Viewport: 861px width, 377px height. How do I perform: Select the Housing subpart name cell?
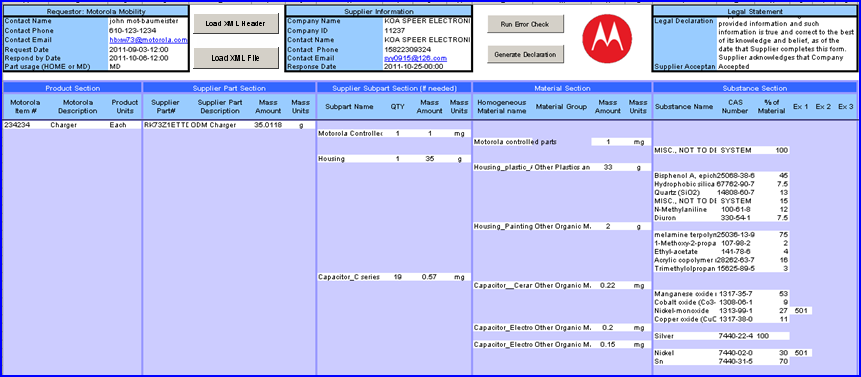(x=350, y=159)
